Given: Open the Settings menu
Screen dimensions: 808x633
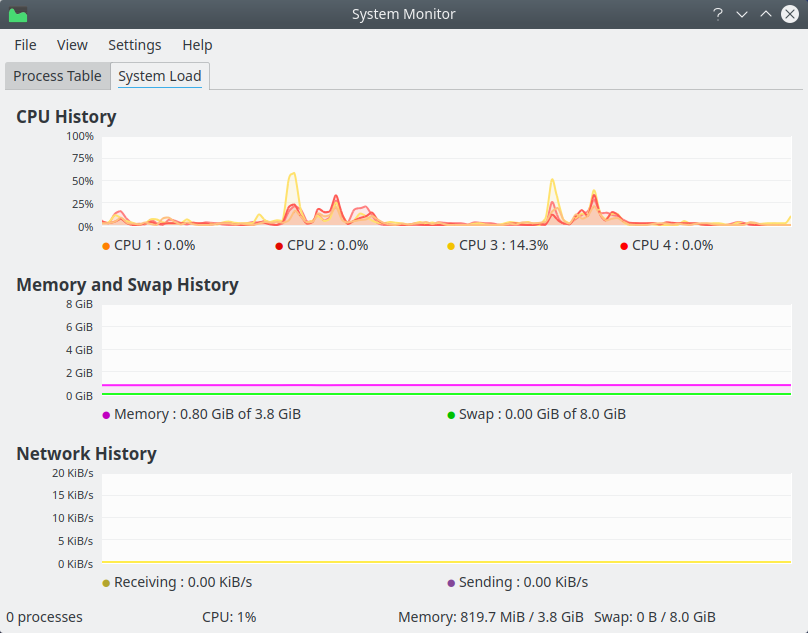Looking at the screenshot, I should (134, 45).
